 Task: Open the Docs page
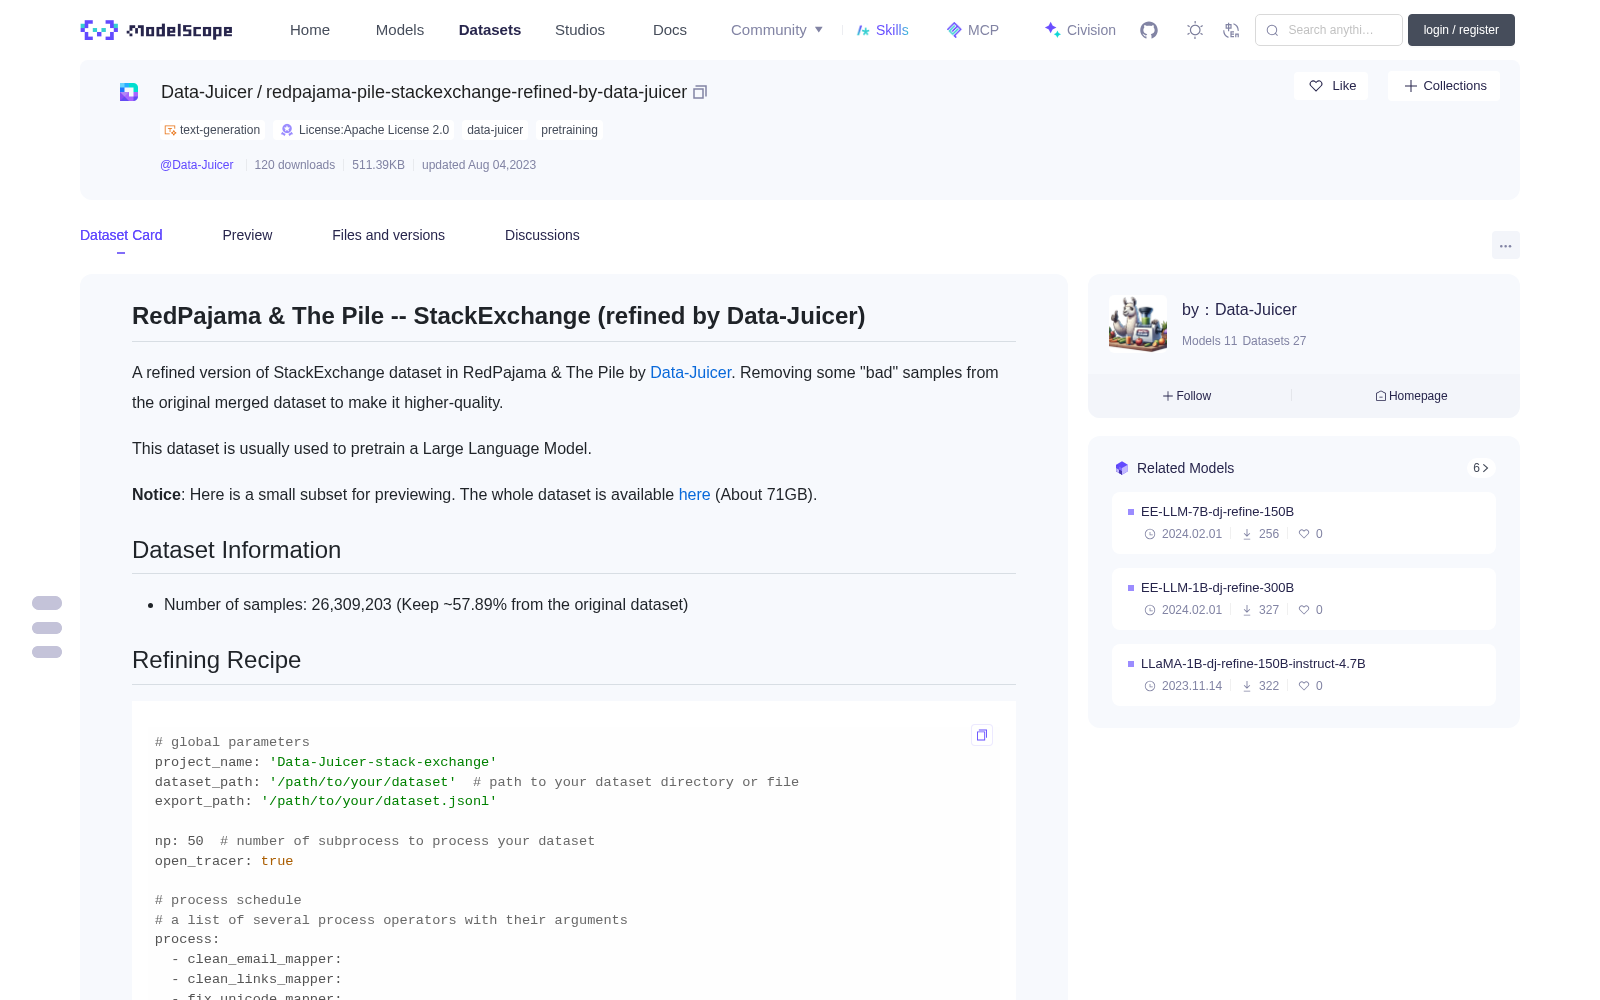[x=670, y=30]
